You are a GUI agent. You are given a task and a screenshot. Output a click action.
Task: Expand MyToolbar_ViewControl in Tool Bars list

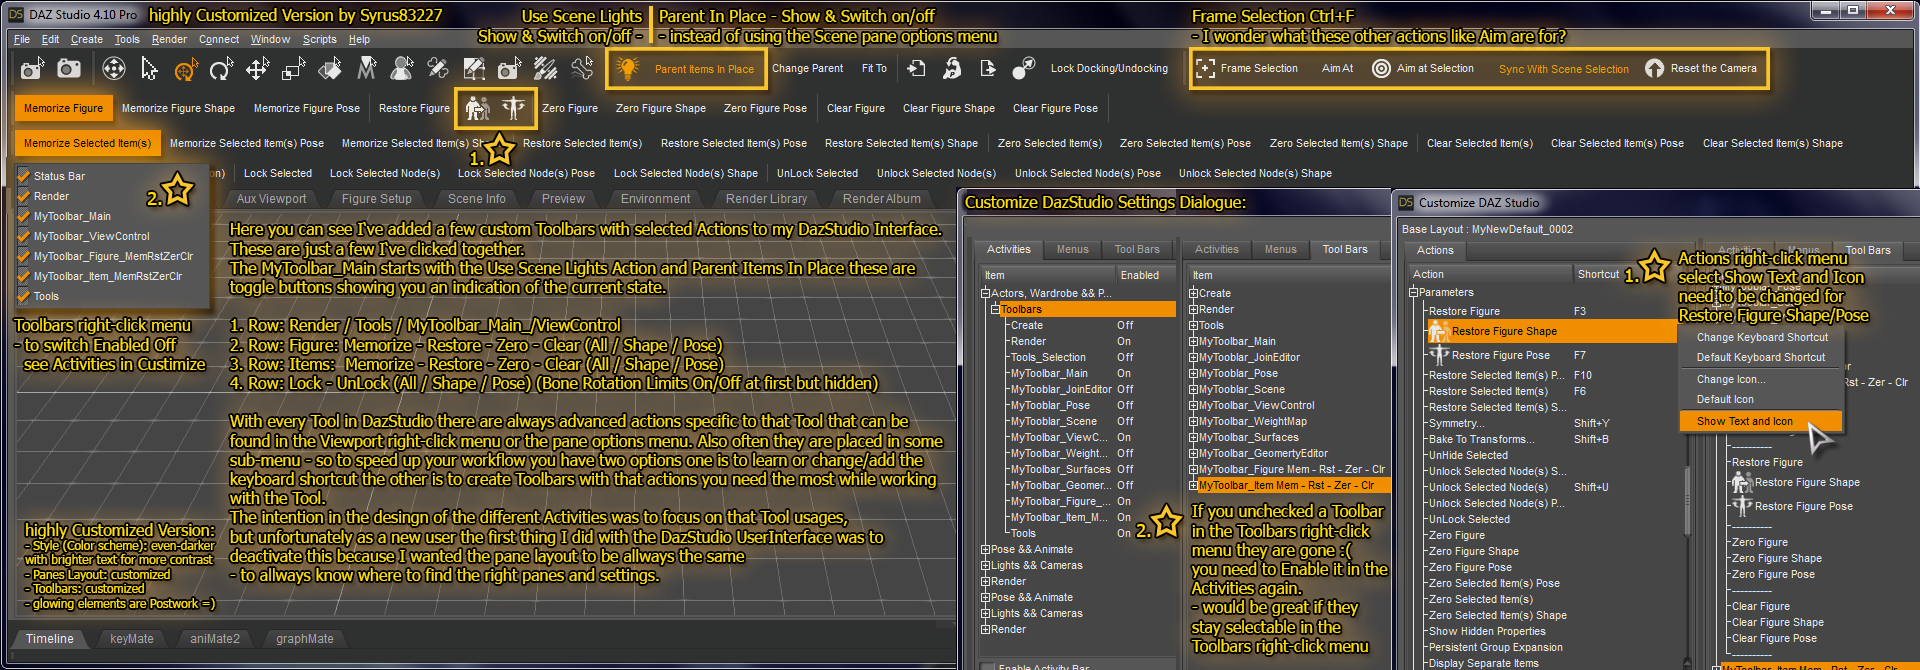coord(1193,405)
